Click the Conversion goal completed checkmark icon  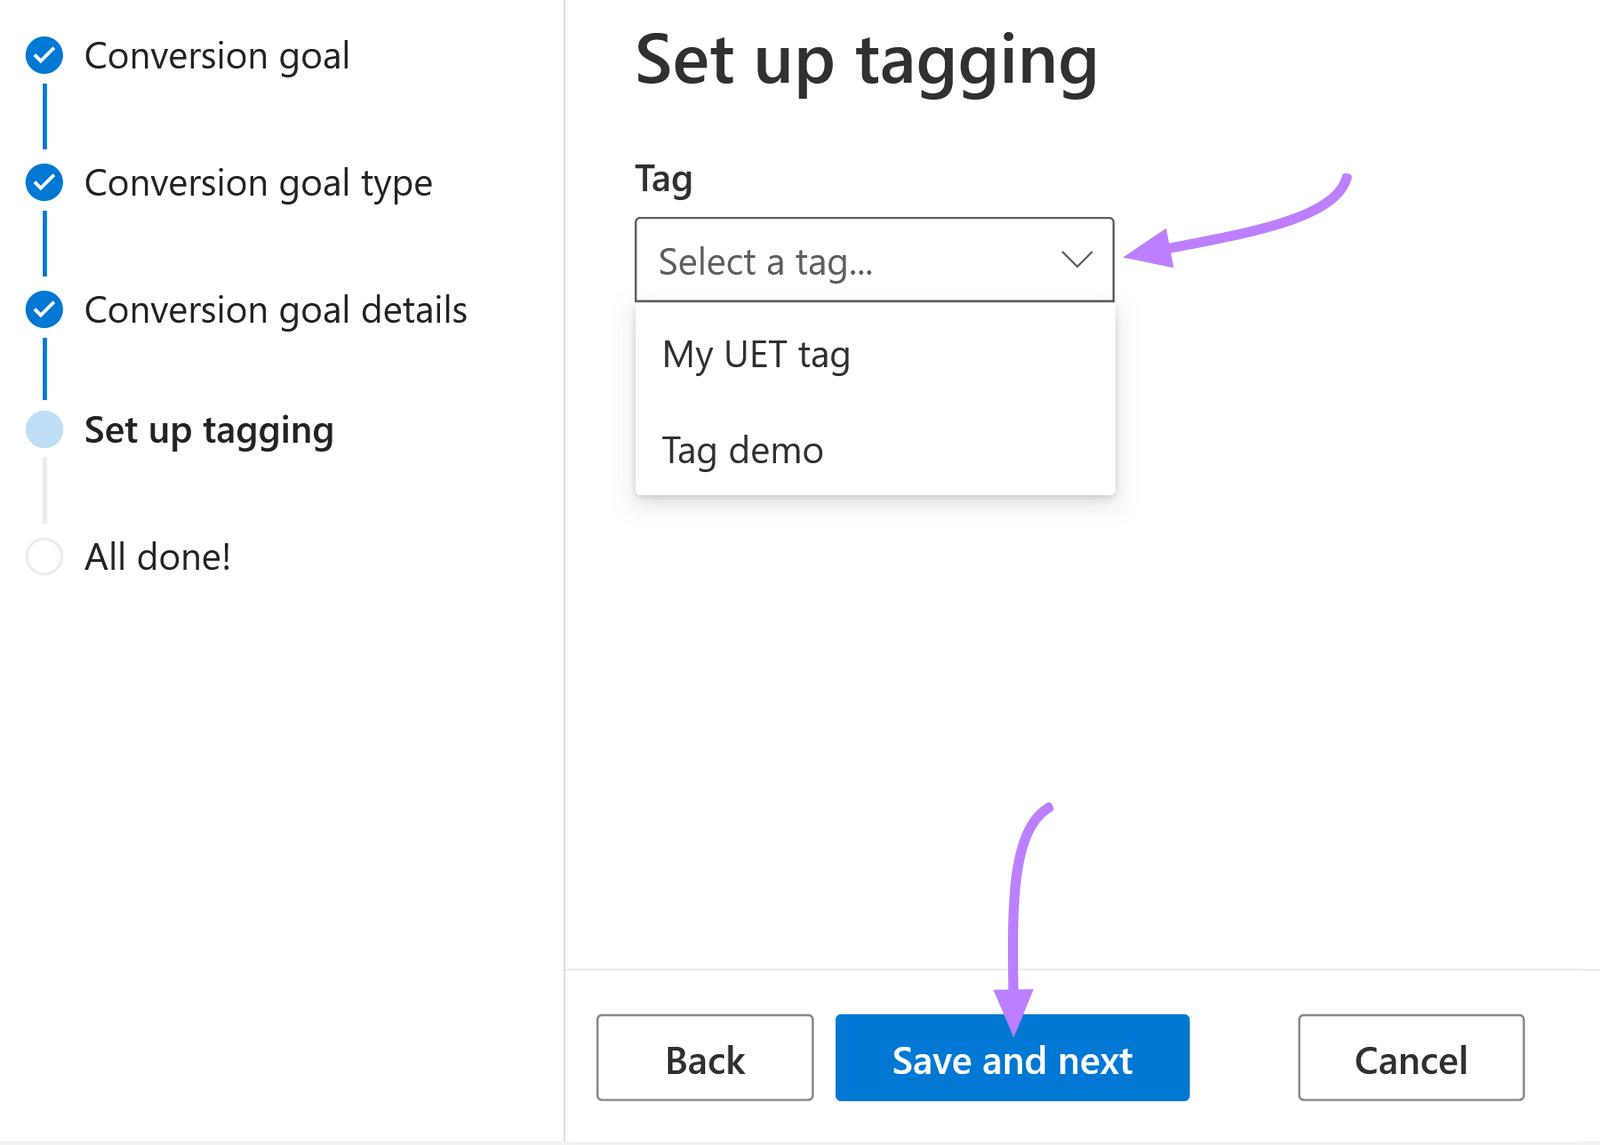tap(44, 56)
